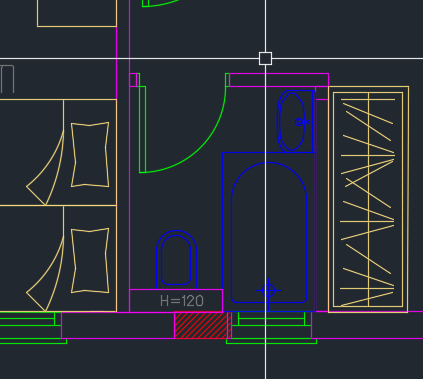
Task: Select the magenta box around H=120
Action: 176,301
